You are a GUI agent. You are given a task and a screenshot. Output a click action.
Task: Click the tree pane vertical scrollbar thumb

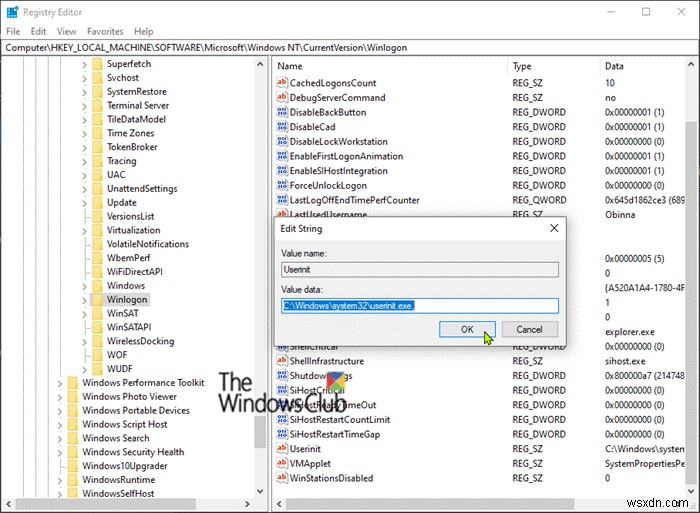click(x=260, y=431)
